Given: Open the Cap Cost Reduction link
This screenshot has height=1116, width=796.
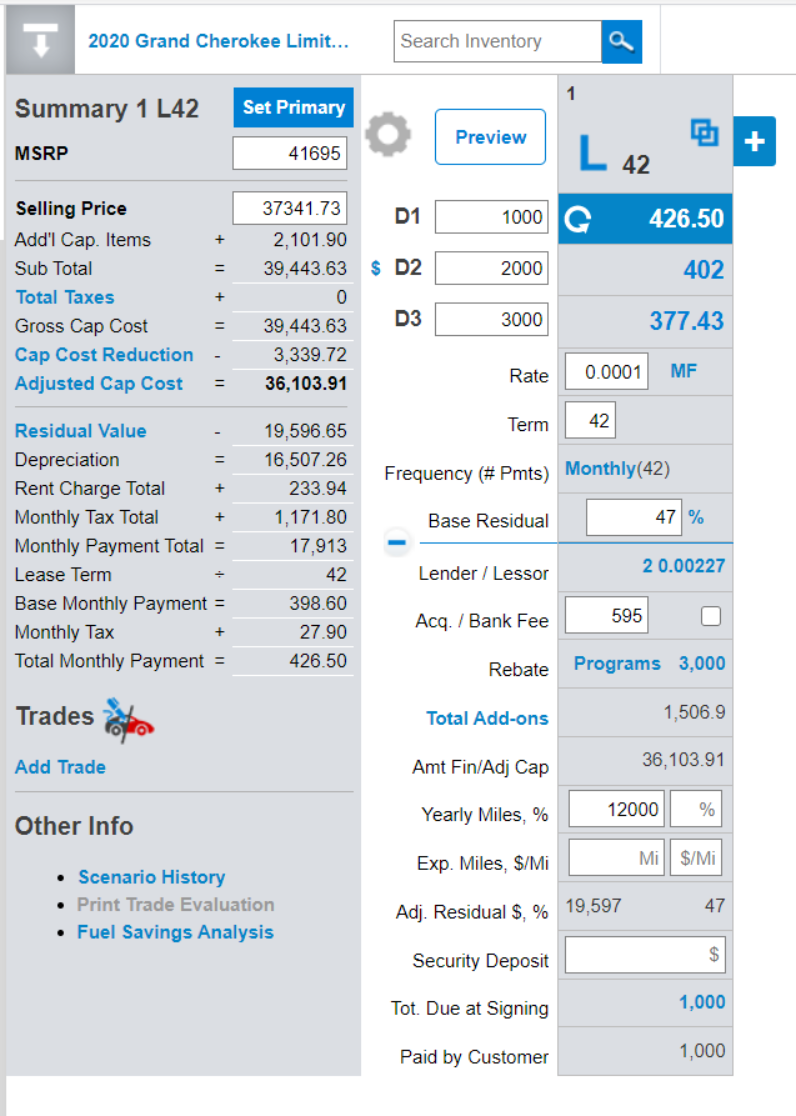Looking at the screenshot, I should [104, 354].
